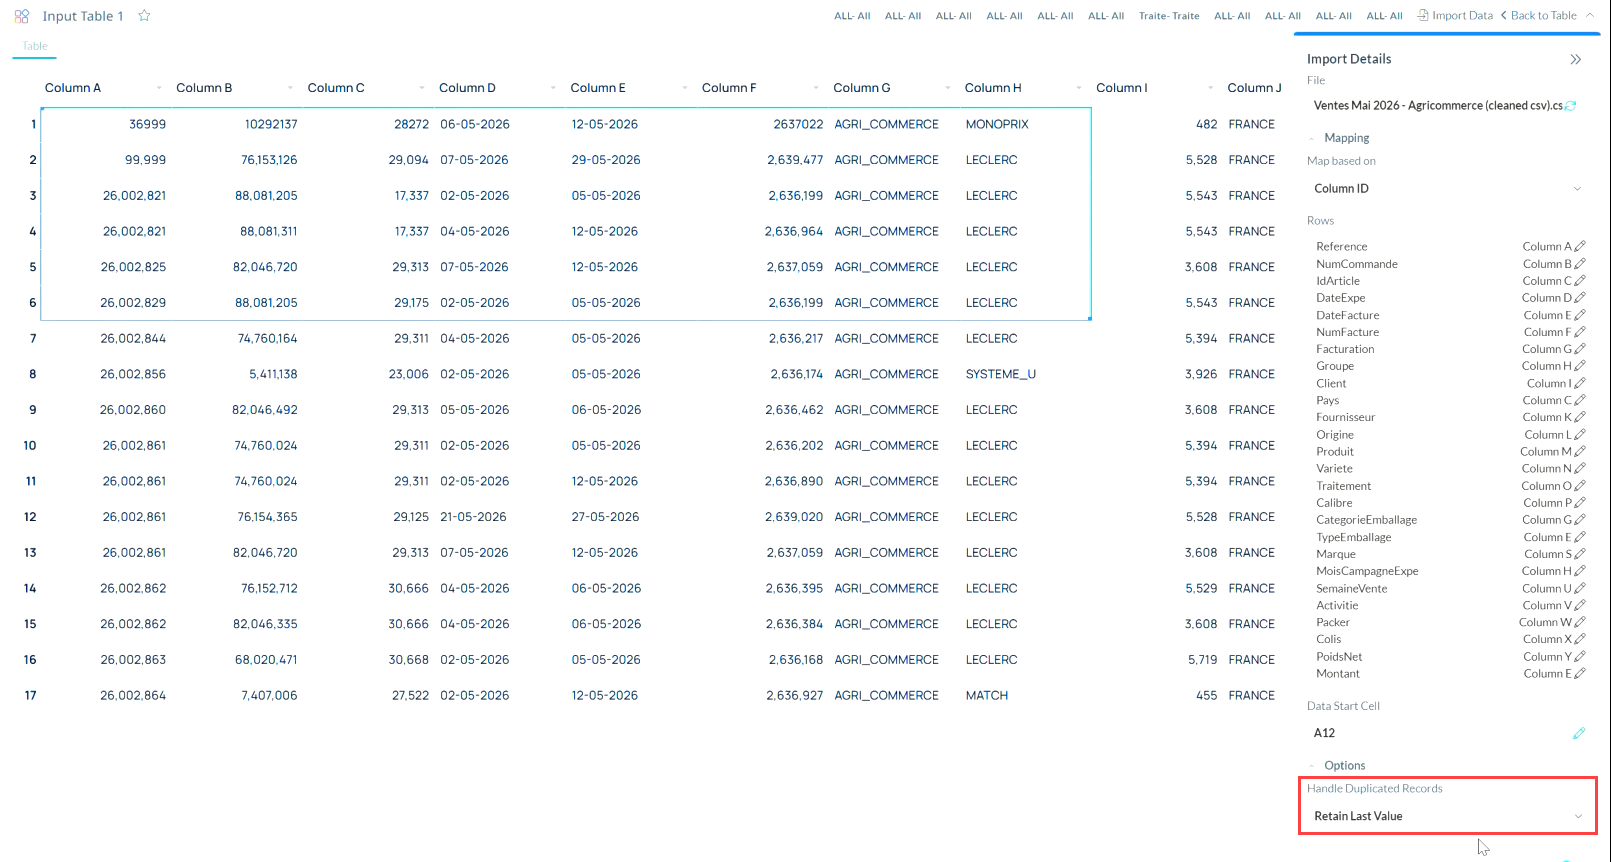Collapse top filter bar with up chevron
Image resolution: width=1611 pixels, height=862 pixels.
coord(1589,15)
